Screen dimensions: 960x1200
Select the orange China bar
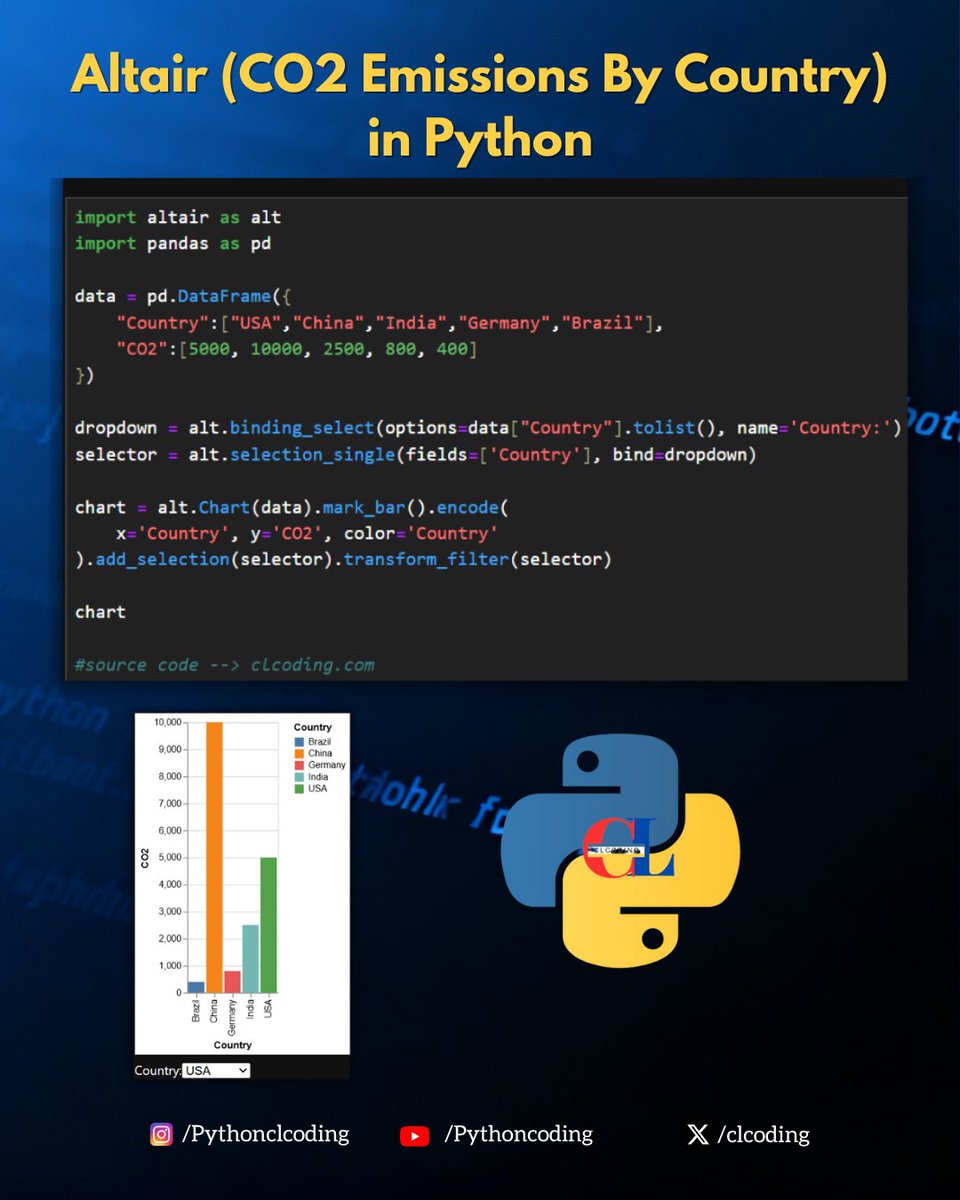[214, 858]
